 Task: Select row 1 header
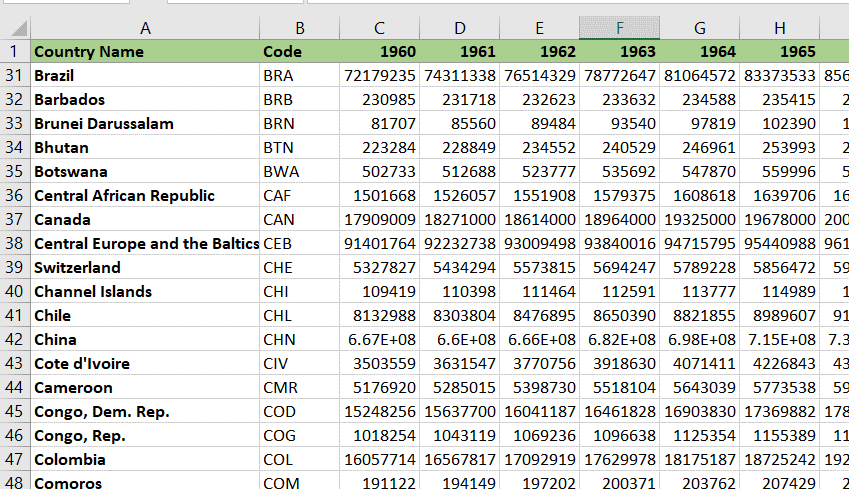coord(15,51)
